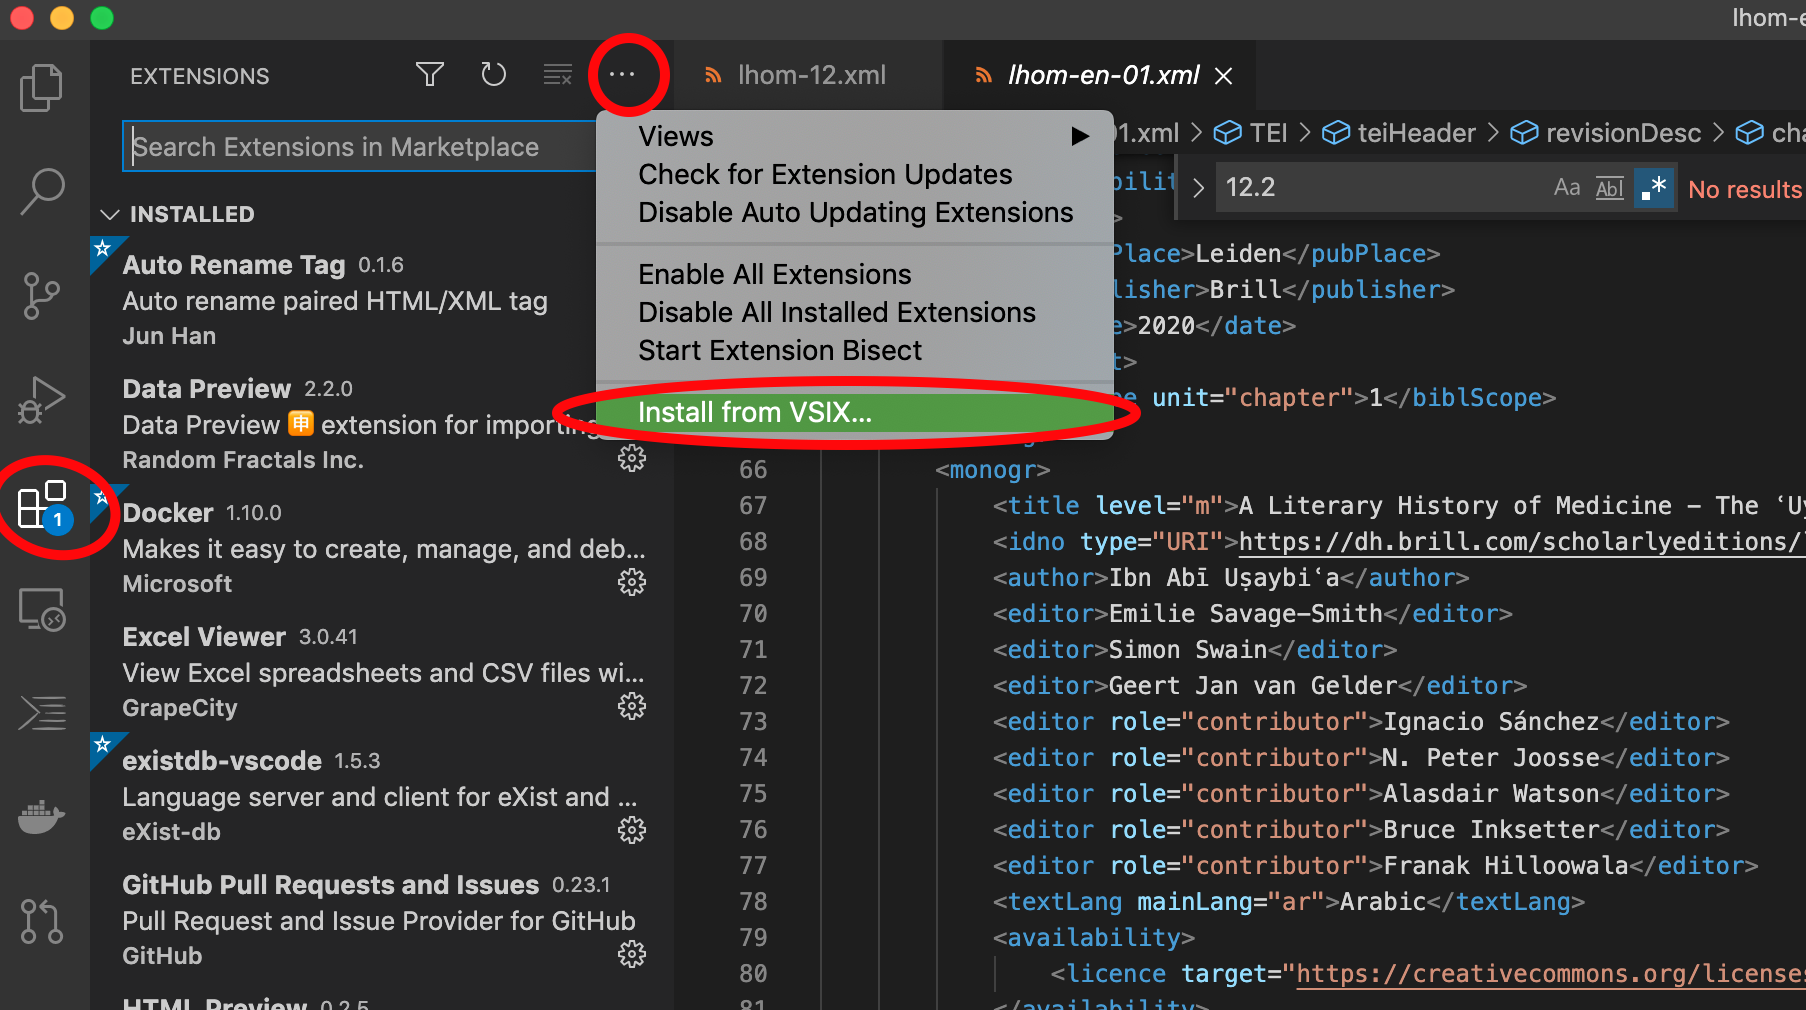
Task: Click line number 70 in the gutter
Action: [753, 614]
